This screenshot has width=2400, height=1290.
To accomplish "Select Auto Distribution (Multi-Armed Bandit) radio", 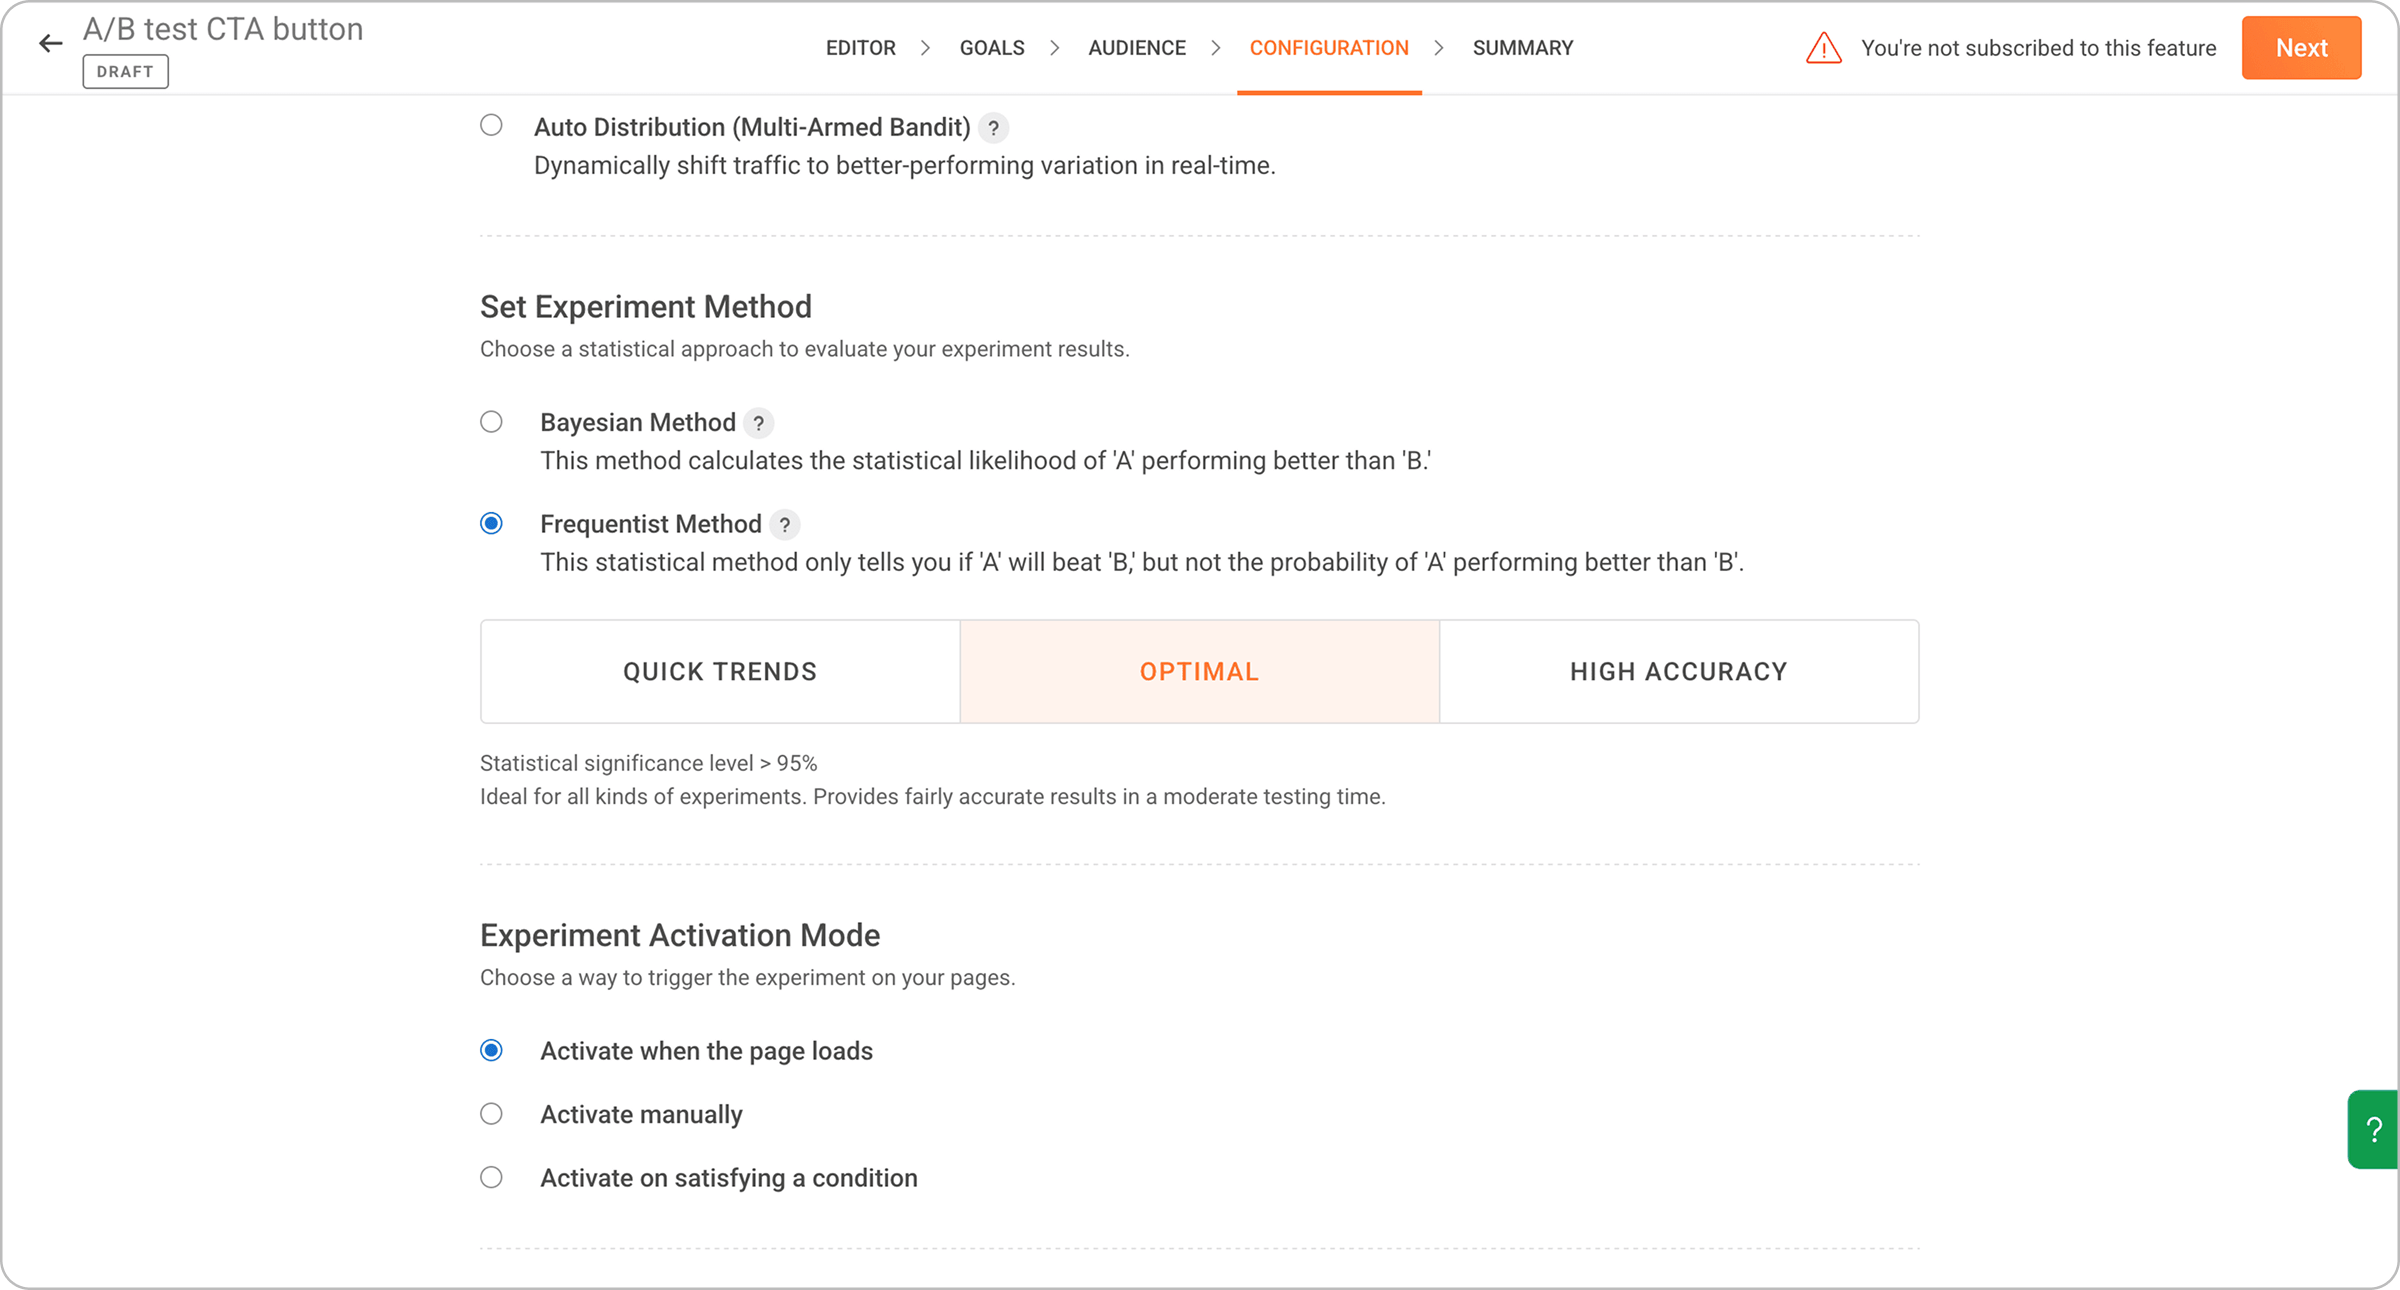I will tap(491, 125).
